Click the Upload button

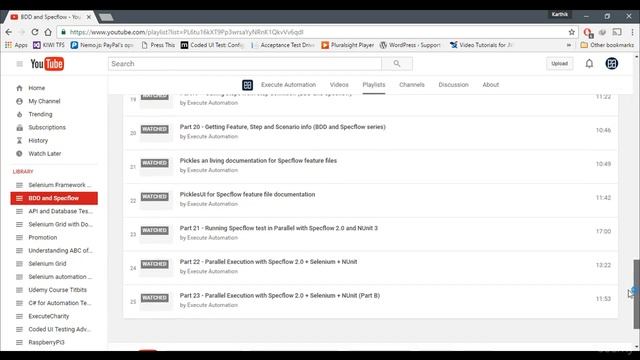tap(559, 64)
